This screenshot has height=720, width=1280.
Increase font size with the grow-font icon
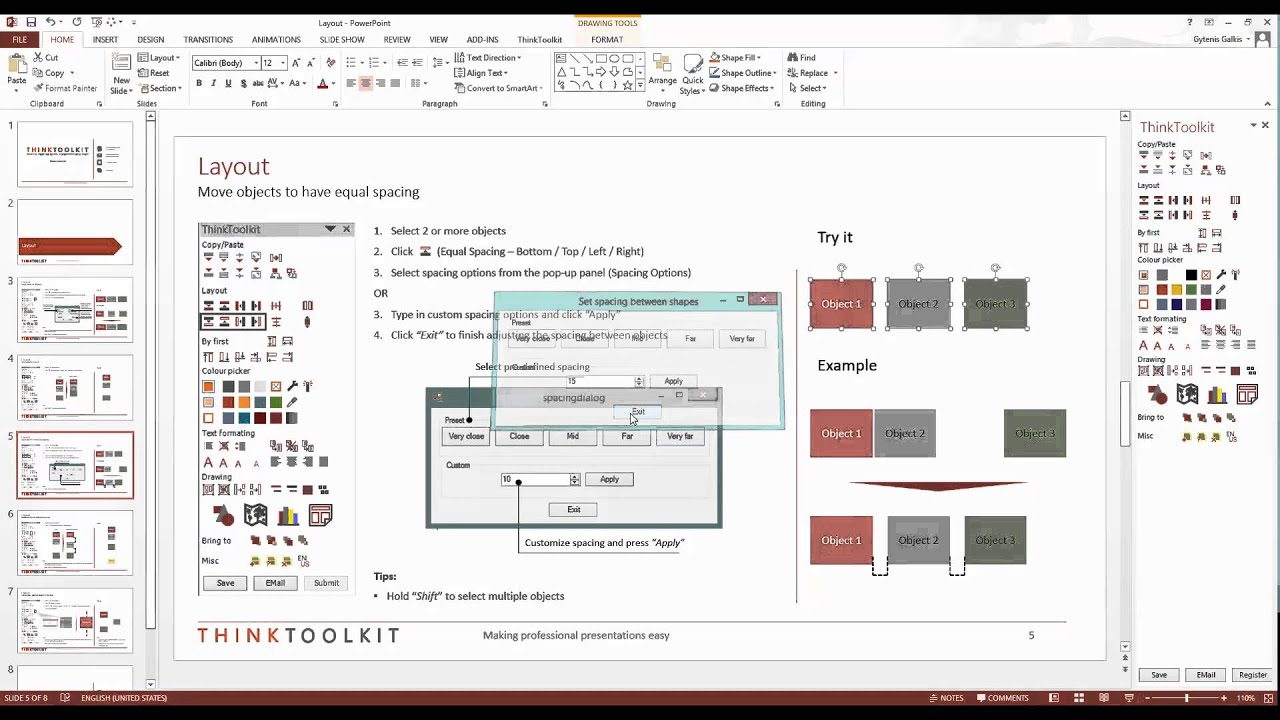tap(297, 63)
